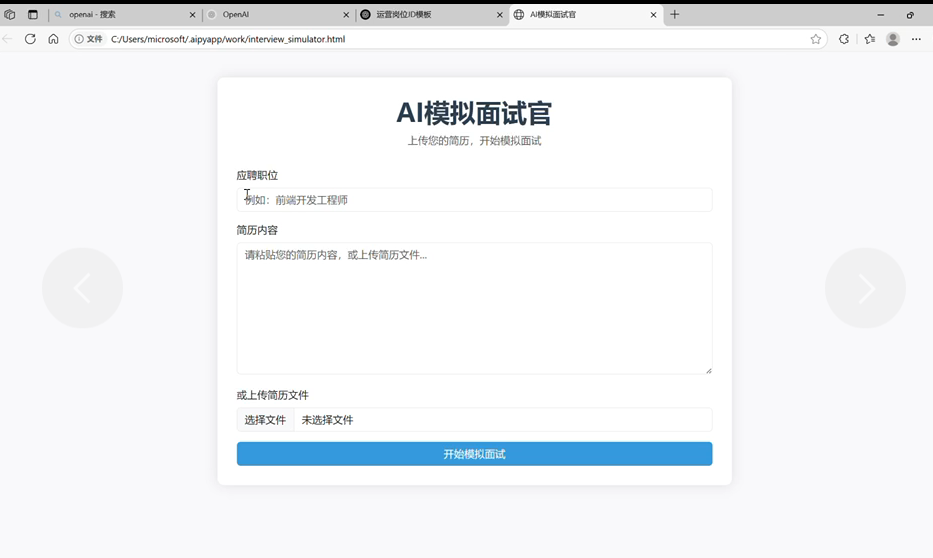Open the user profile avatar
This screenshot has height=558, width=933.
(893, 39)
